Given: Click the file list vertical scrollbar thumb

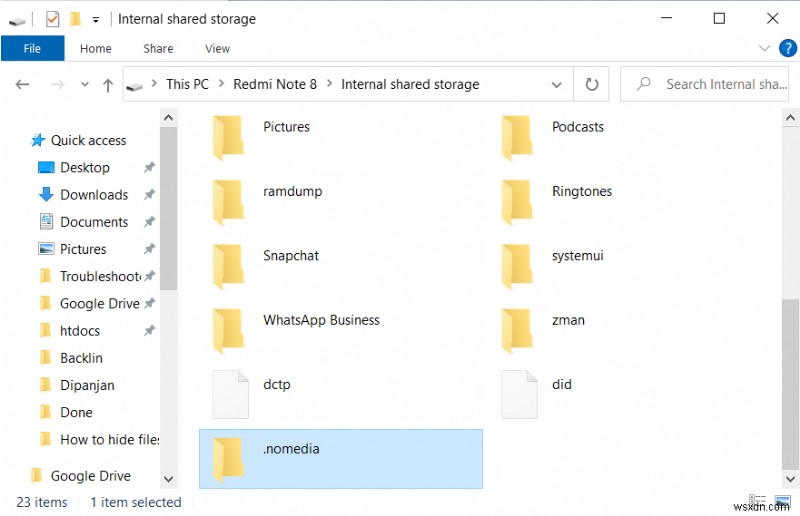Looking at the screenshot, I should point(790,384).
